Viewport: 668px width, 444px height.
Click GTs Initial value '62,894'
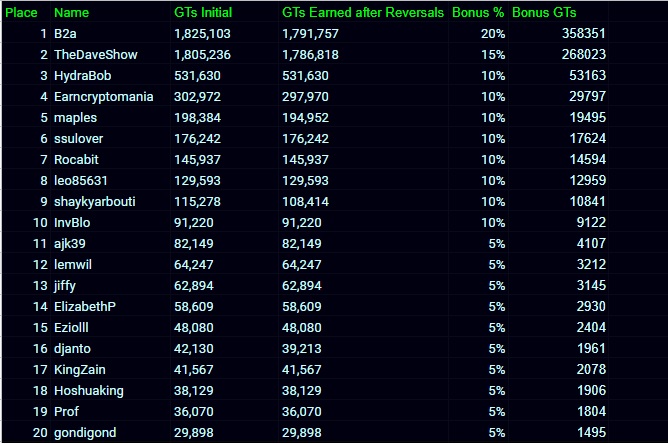pyautogui.click(x=193, y=285)
